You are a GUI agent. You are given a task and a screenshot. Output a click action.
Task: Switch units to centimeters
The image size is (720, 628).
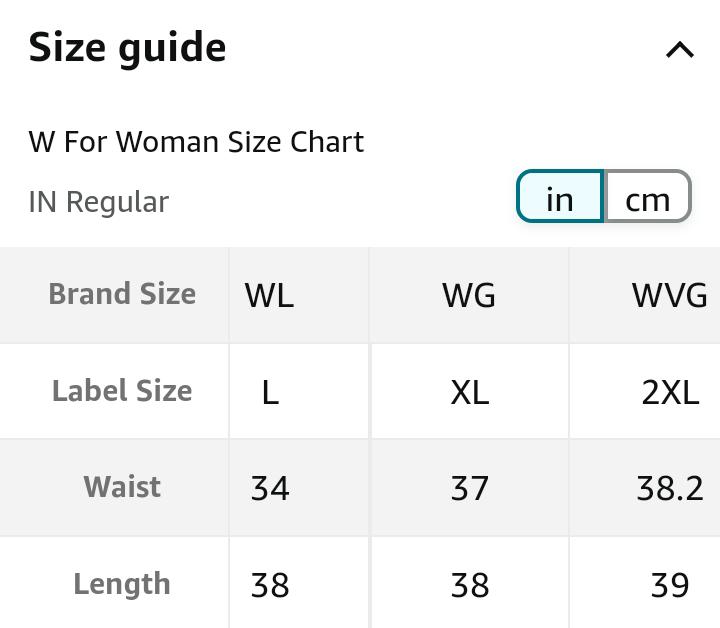(647, 197)
